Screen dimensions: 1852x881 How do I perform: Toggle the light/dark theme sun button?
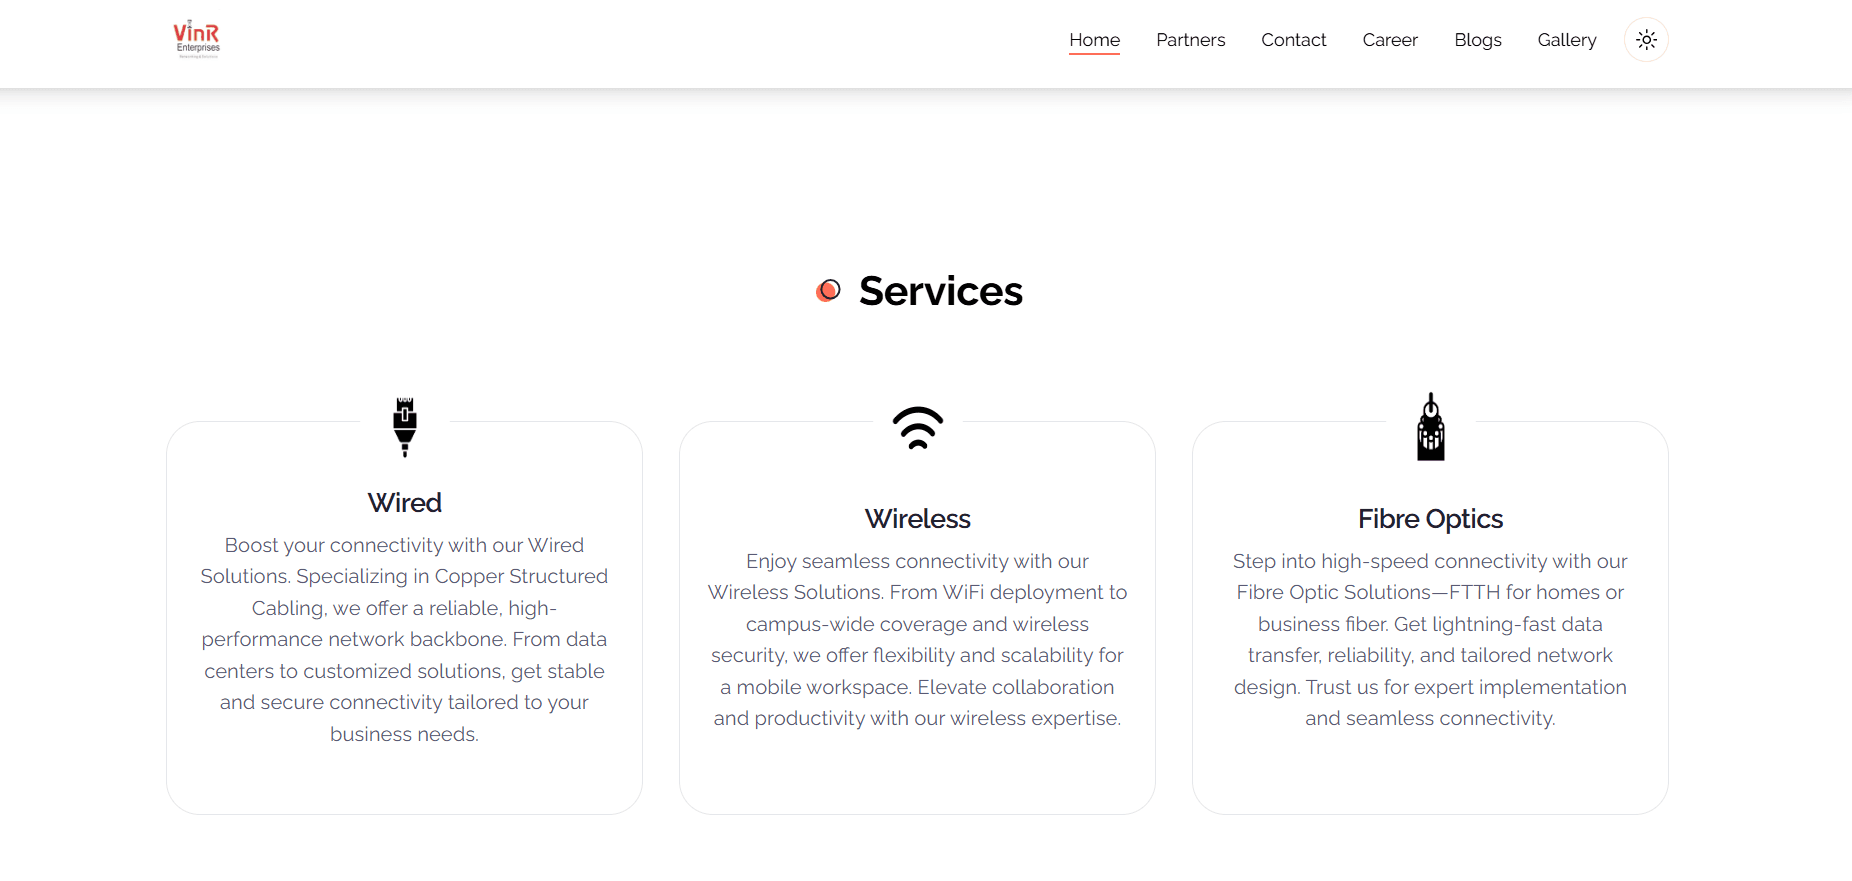[x=1646, y=40]
